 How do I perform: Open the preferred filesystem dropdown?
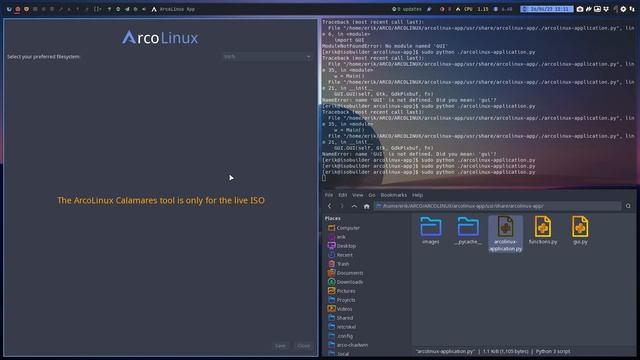(x=267, y=57)
